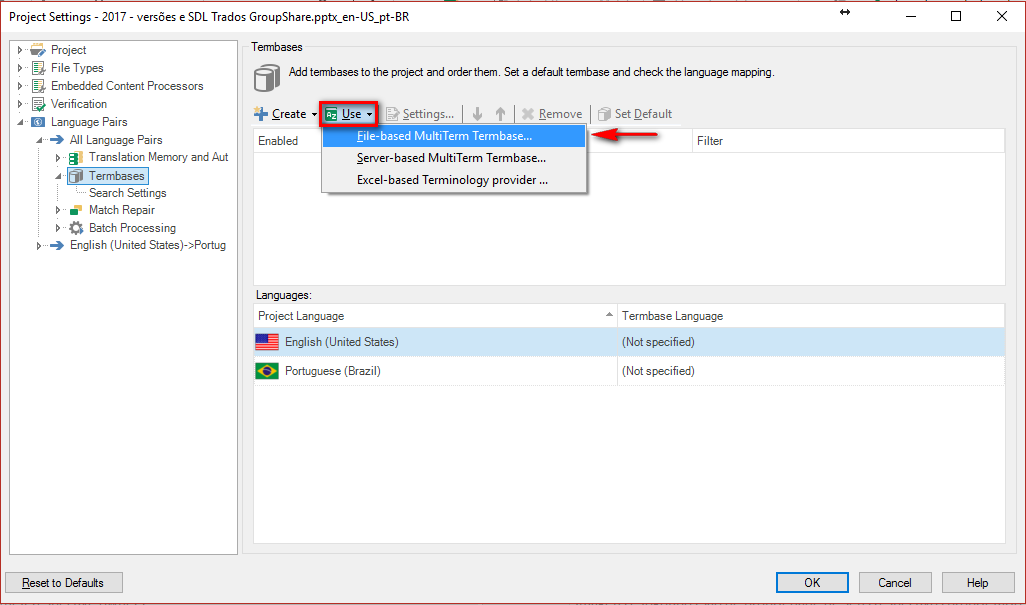Expand the Batch Processing node
The height and width of the screenshot is (605, 1026).
point(58,228)
